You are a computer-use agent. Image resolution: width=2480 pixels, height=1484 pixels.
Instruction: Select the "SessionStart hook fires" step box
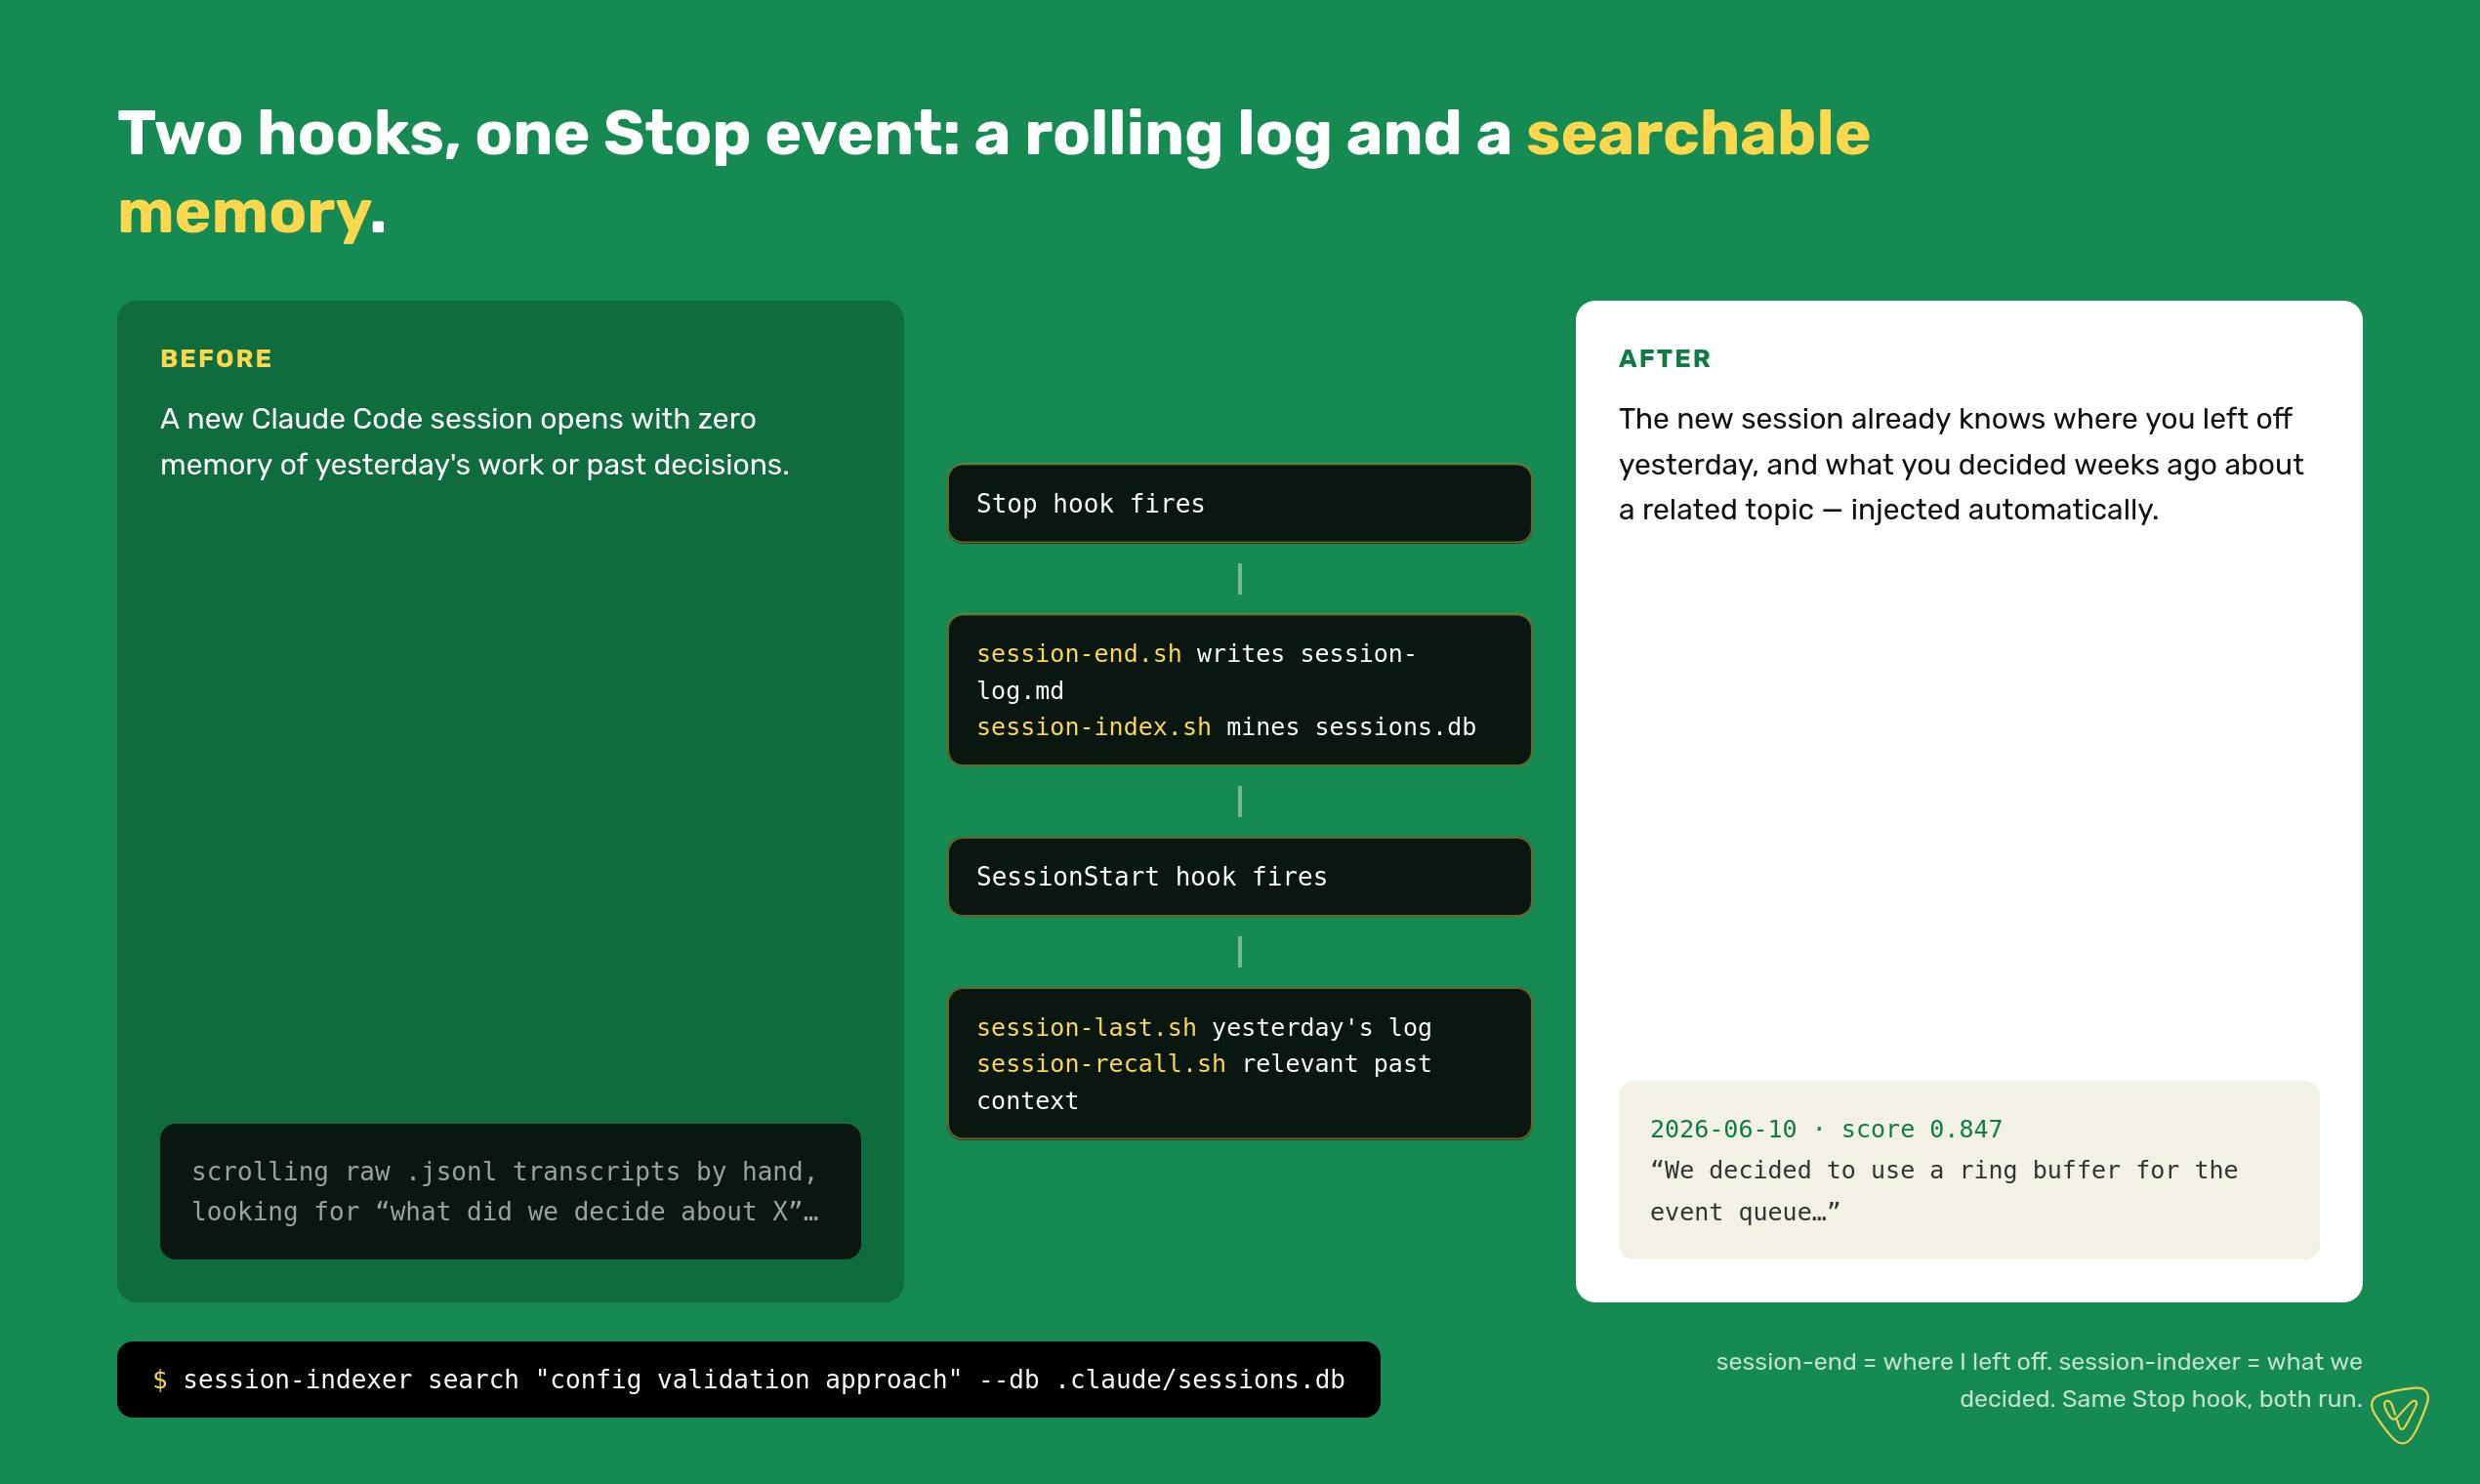point(1239,877)
